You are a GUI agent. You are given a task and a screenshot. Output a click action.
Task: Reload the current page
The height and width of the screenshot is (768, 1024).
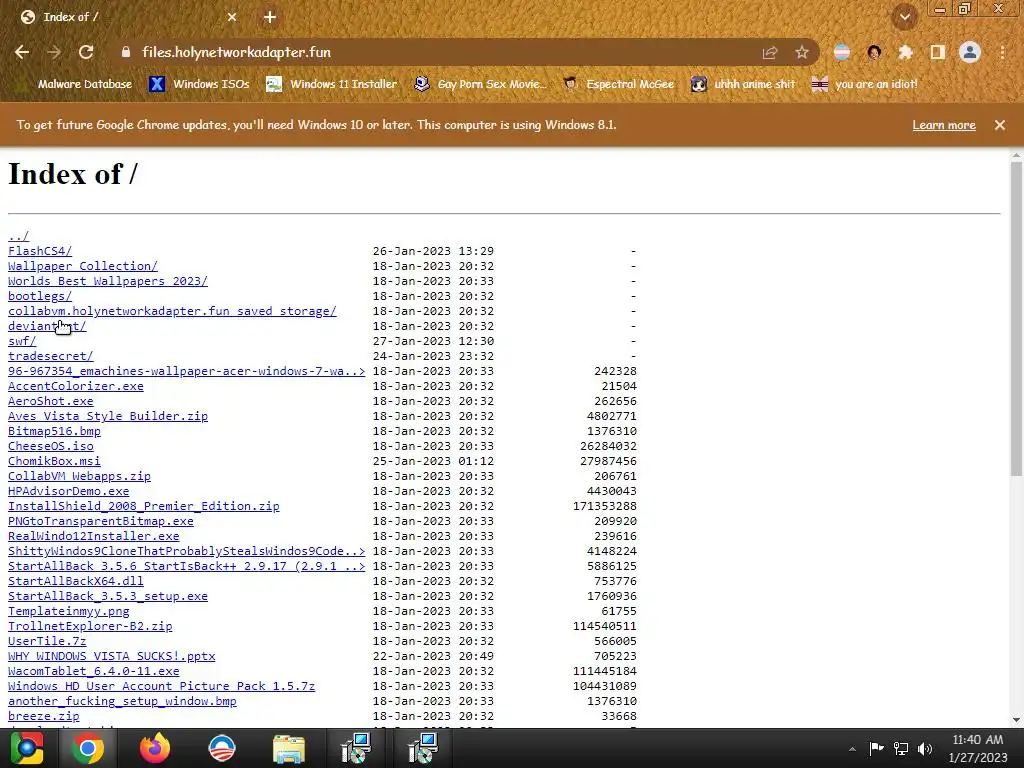pos(86,52)
